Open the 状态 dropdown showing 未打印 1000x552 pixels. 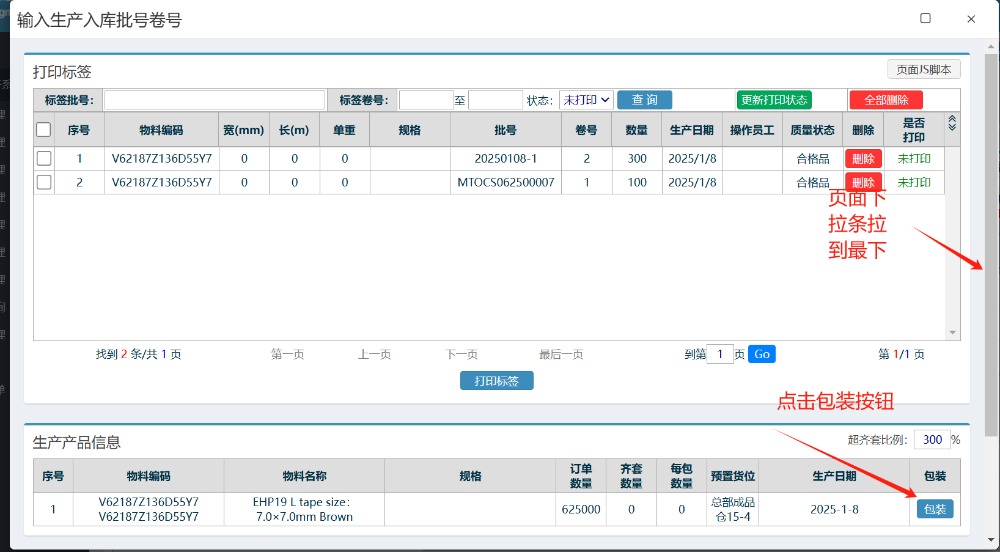tap(585, 100)
